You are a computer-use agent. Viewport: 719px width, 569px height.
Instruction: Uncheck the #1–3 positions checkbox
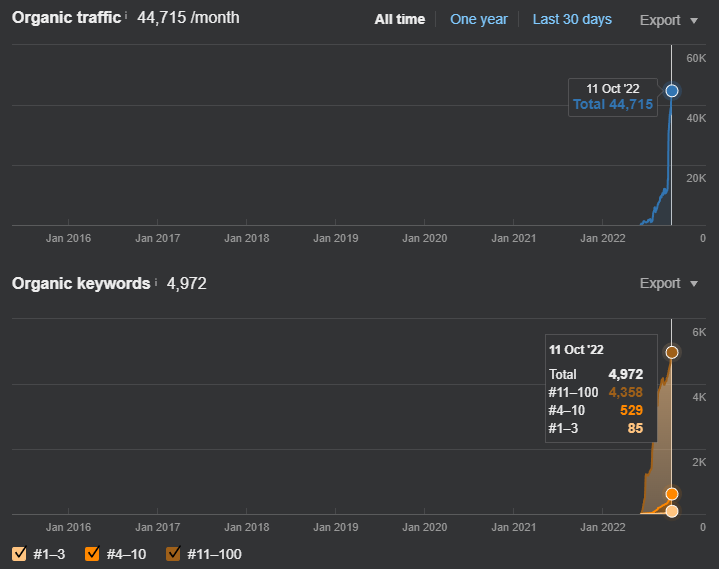[x=19, y=554]
